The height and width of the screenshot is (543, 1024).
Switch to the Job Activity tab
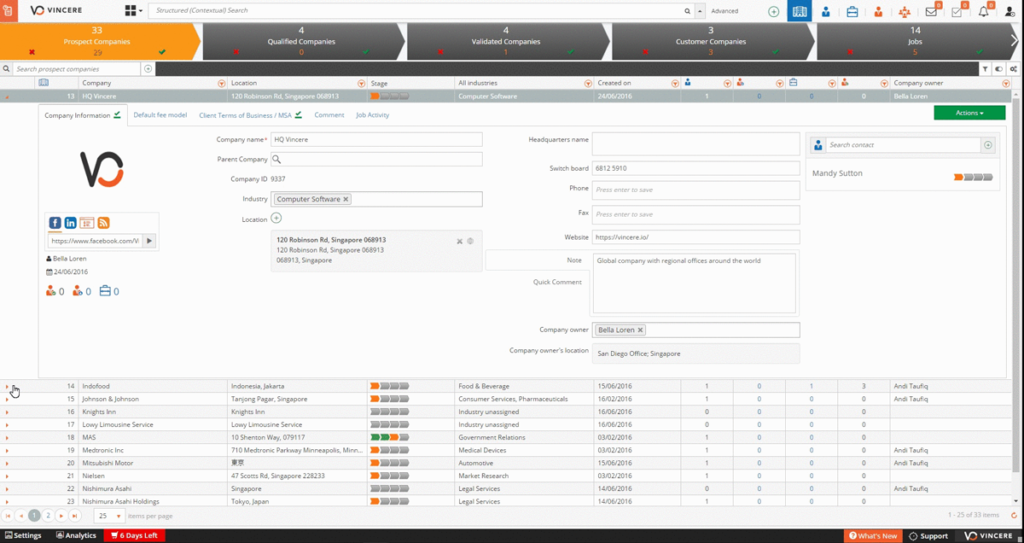point(372,115)
